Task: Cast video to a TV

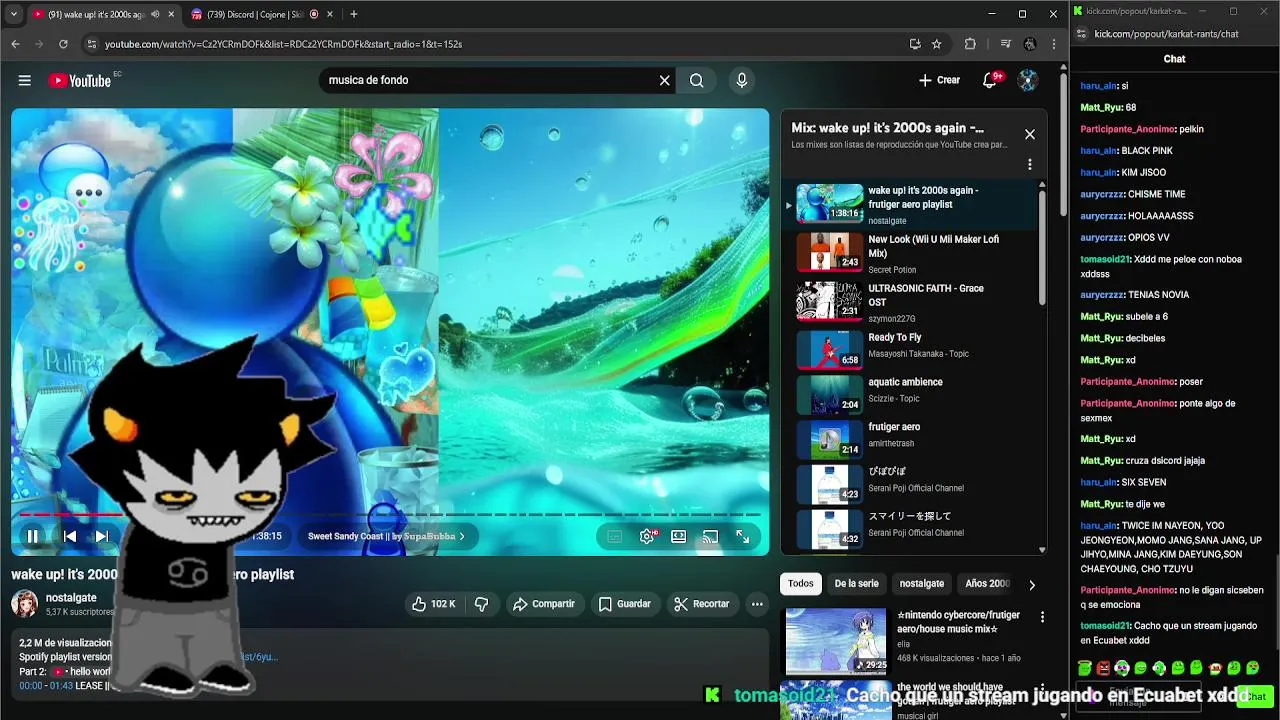Action: tap(710, 536)
